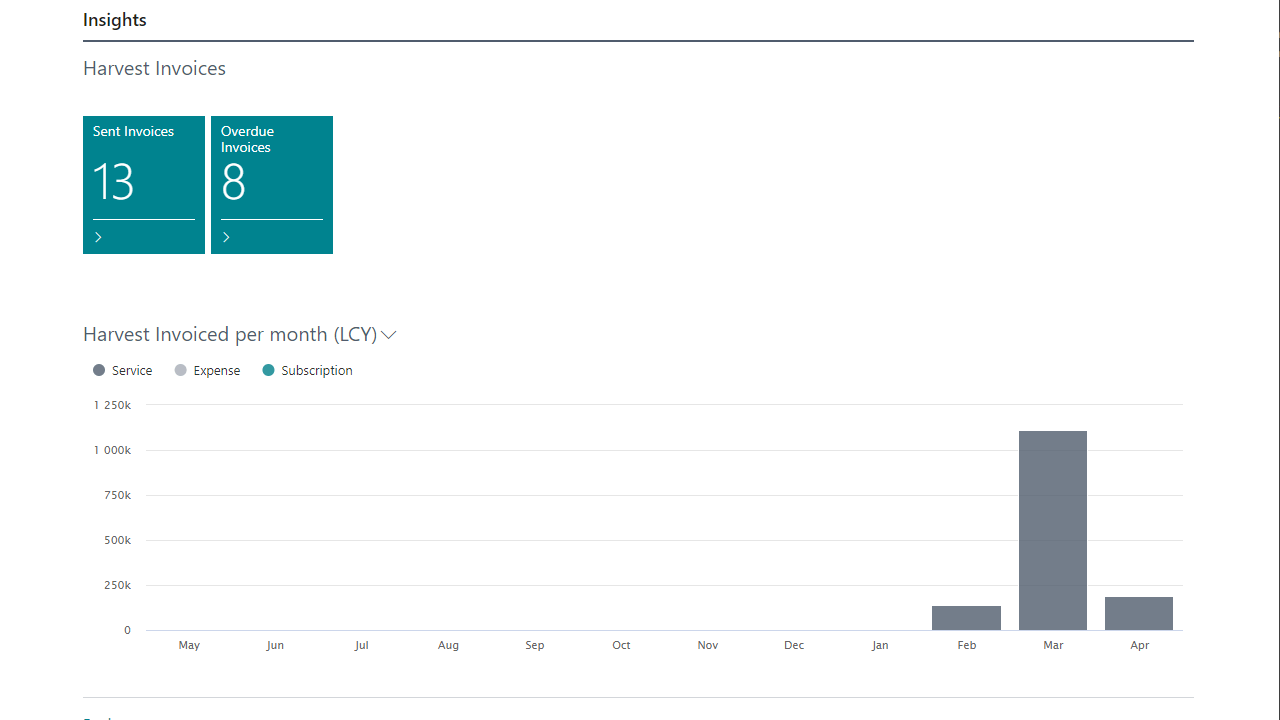Viewport: 1280px width, 720px height.
Task: Click the Mar axis label
Action: pyautogui.click(x=1053, y=645)
